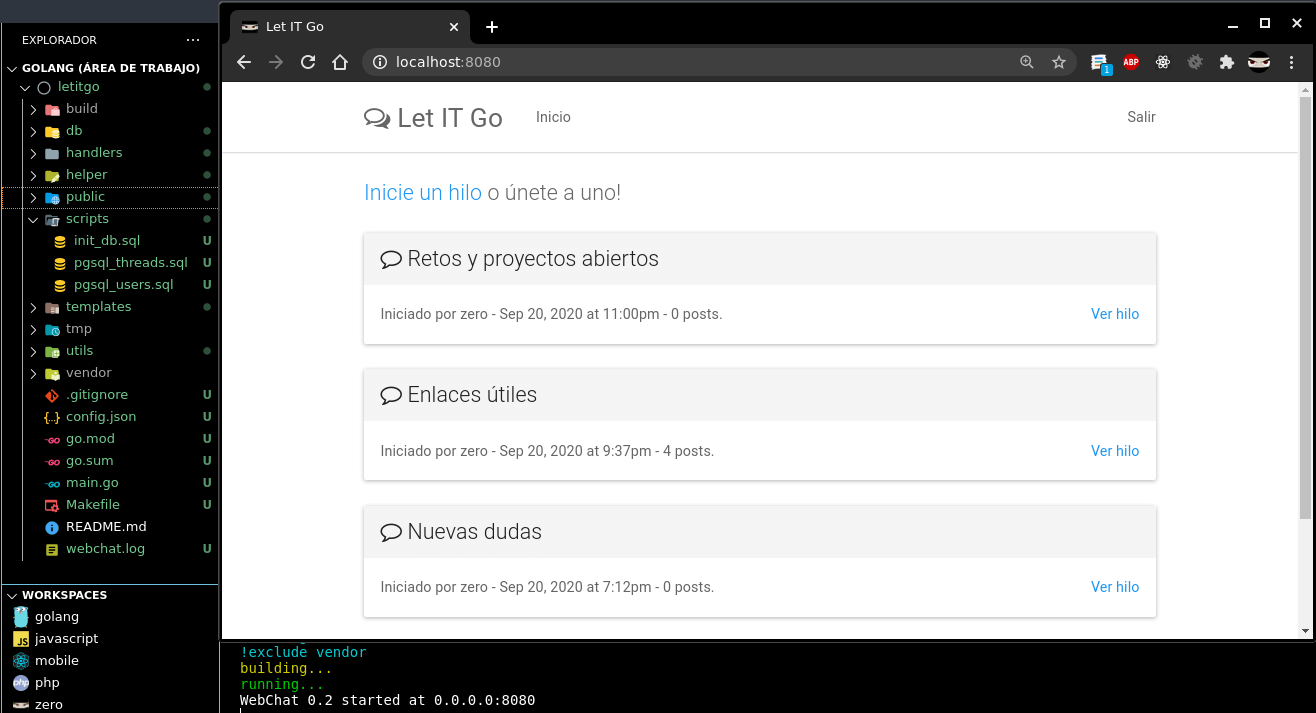
Task: Reload the page with the browser refresh icon
Action: 308,62
